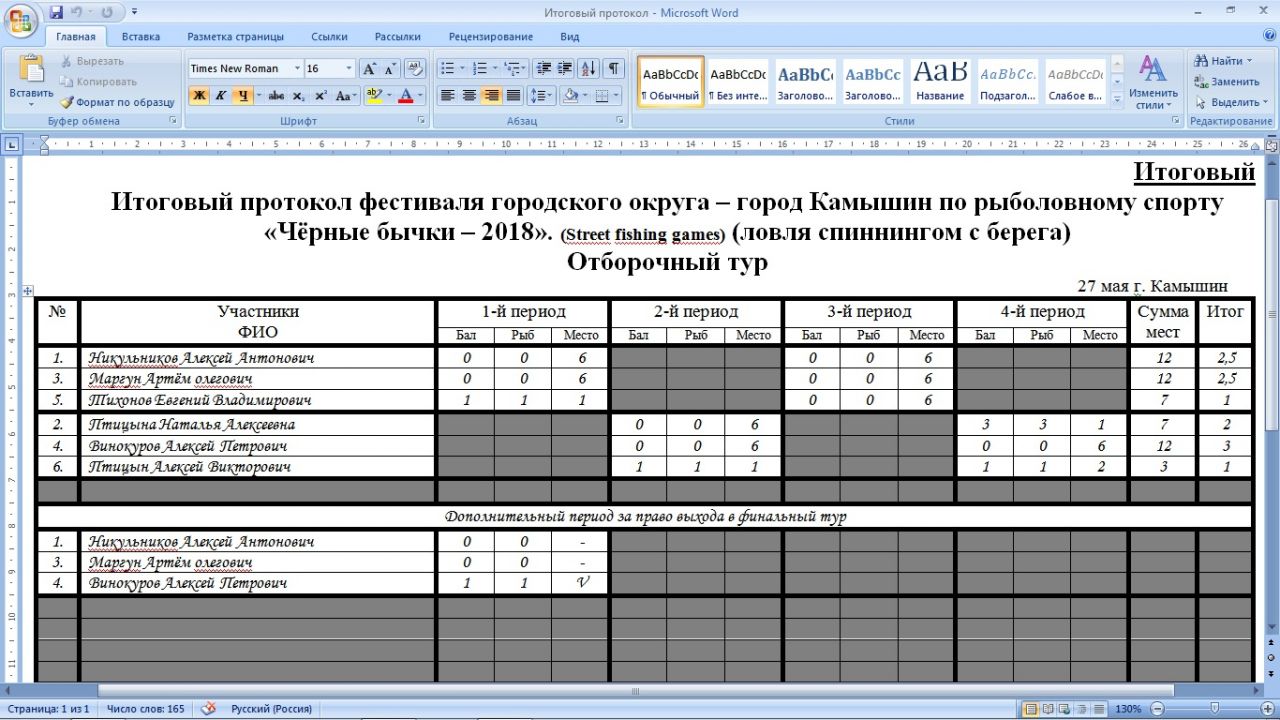The width and height of the screenshot is (1280, 720).
Task: Switch to Full Screen Reading view
Action: pyautogui.click(x=1049, y=709)
